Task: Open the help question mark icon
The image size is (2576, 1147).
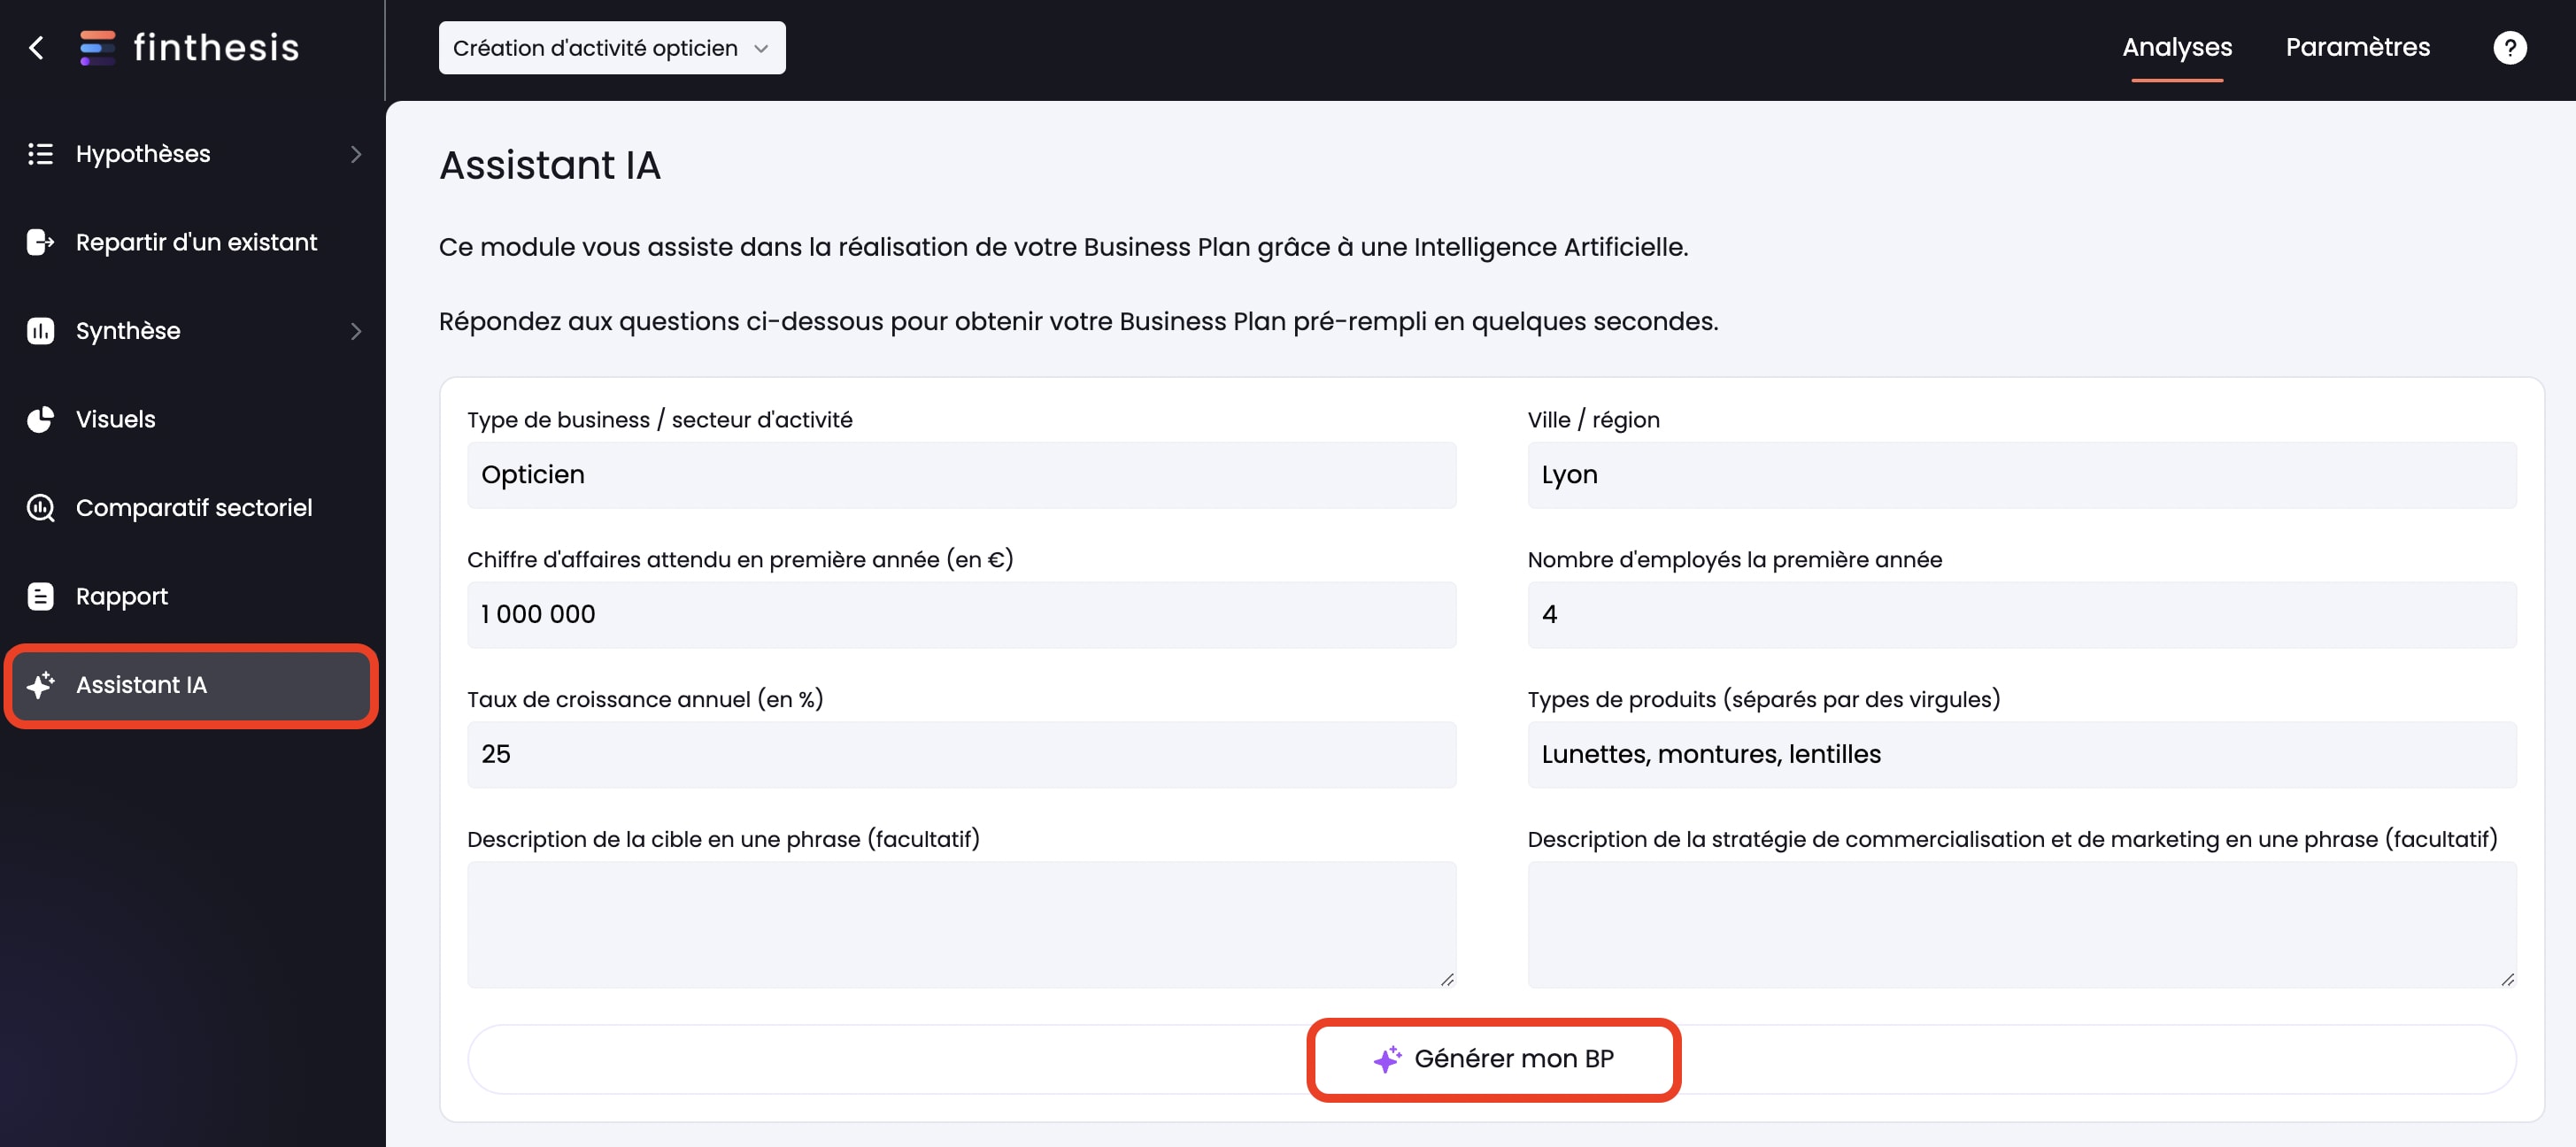Action: coord(2509,47)
